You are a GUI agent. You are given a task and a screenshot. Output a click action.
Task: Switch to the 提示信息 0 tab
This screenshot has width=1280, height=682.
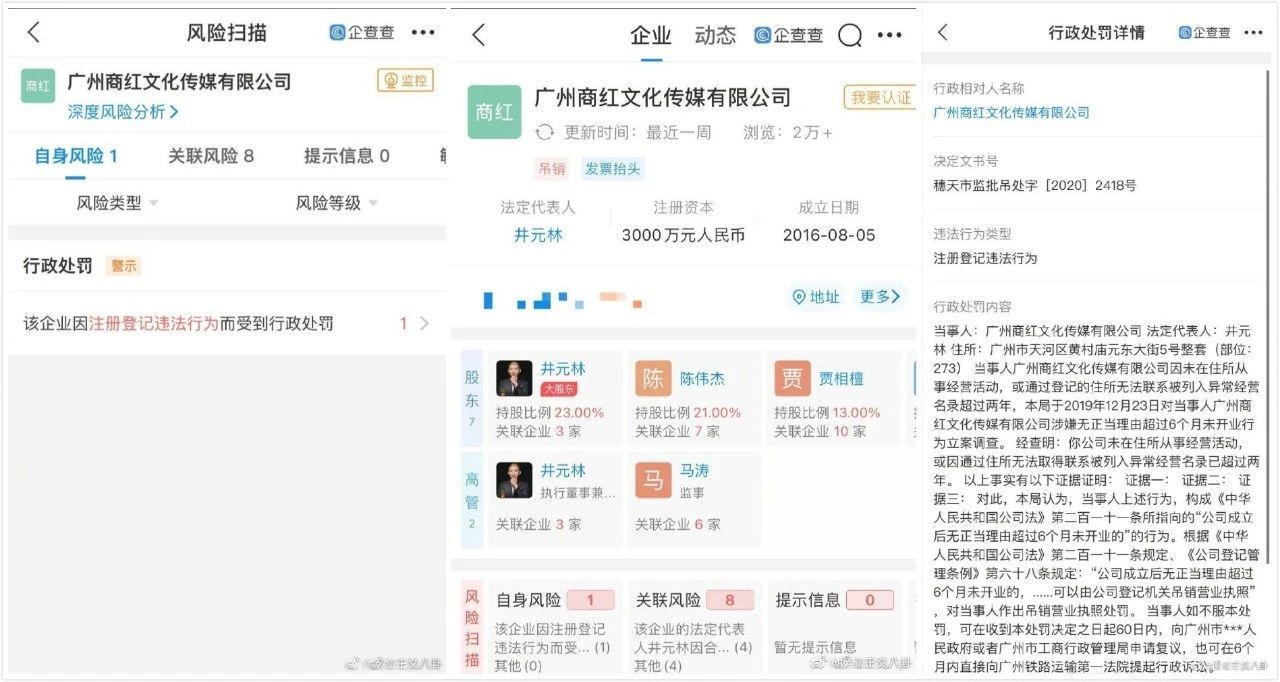[347, 156]
